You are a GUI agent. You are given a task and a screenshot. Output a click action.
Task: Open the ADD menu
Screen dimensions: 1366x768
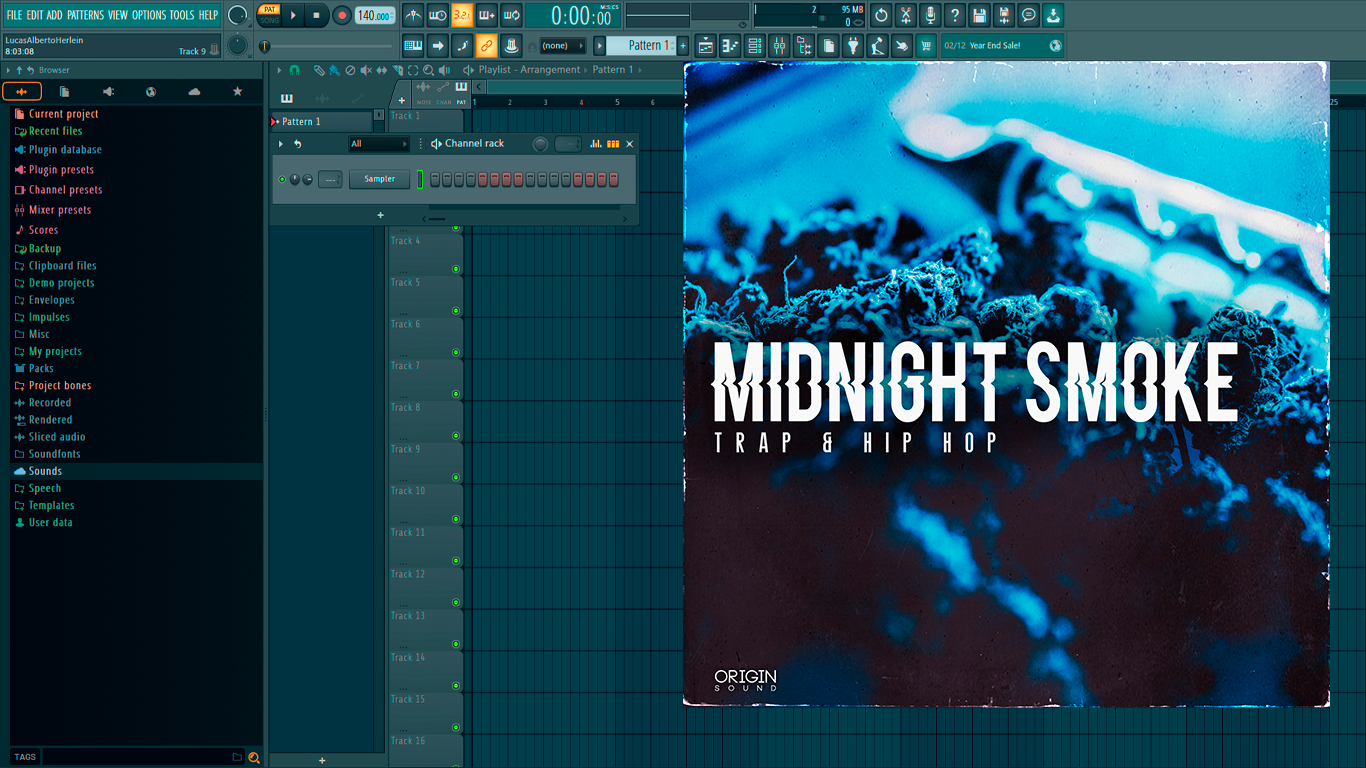pos(55,15)
